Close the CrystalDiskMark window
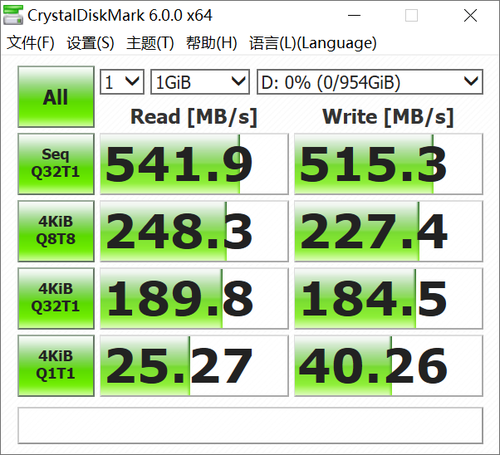This screenshot has width=500, height=455. [470, 15]
